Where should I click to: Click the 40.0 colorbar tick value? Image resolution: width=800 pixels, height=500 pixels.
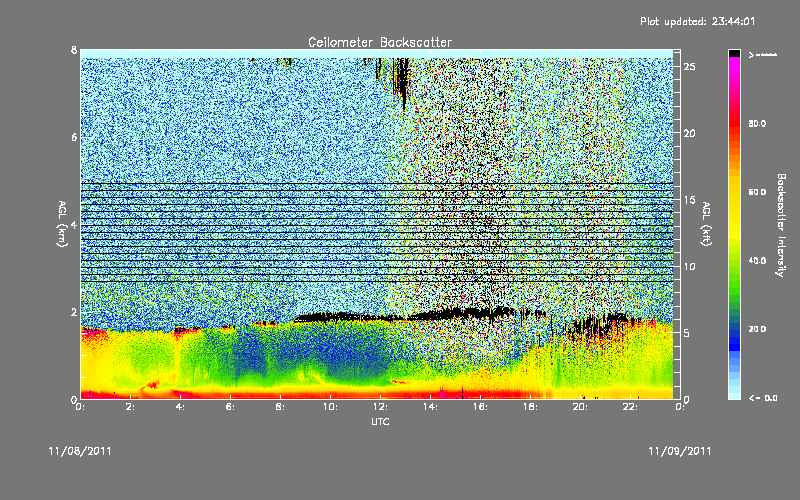pyautogui.click(x=757, y=261)
